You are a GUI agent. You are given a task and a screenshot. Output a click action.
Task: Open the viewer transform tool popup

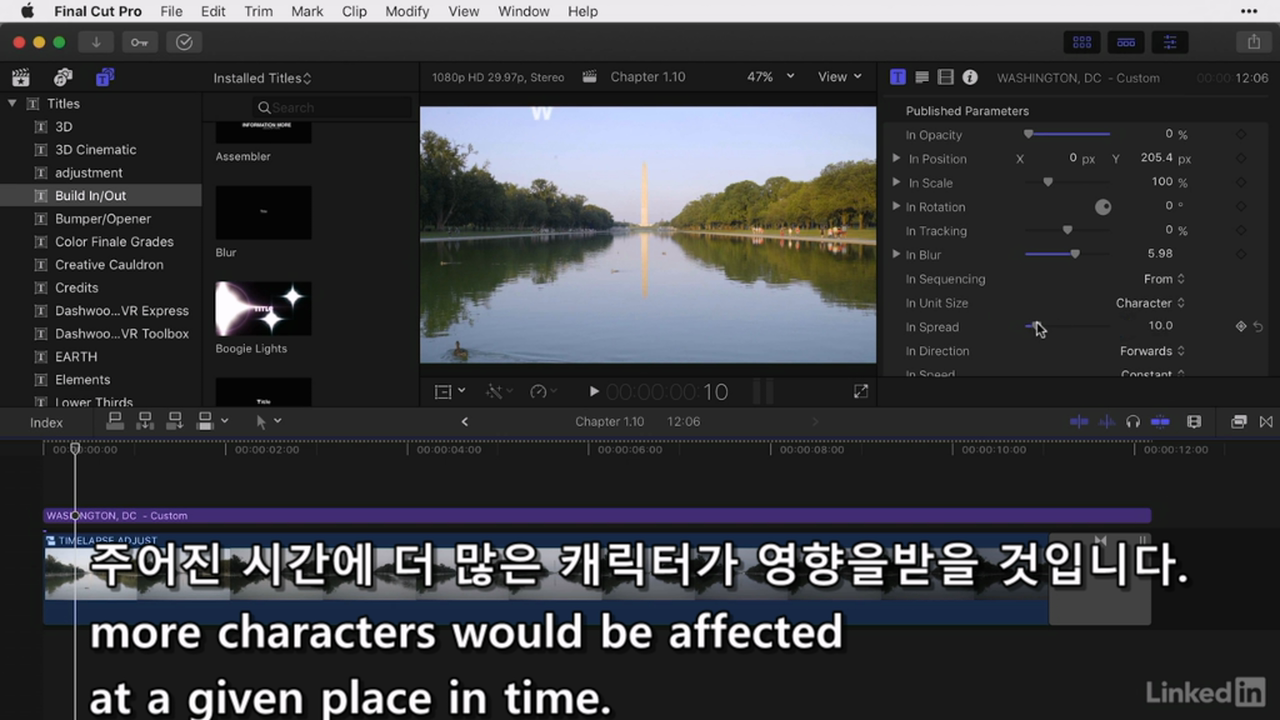450,392
